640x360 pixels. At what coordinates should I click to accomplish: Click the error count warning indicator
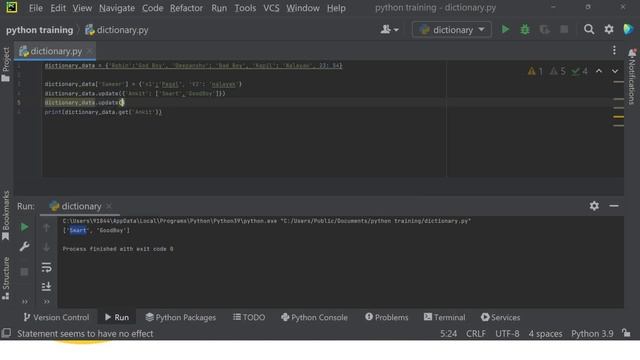pos(535,71)
